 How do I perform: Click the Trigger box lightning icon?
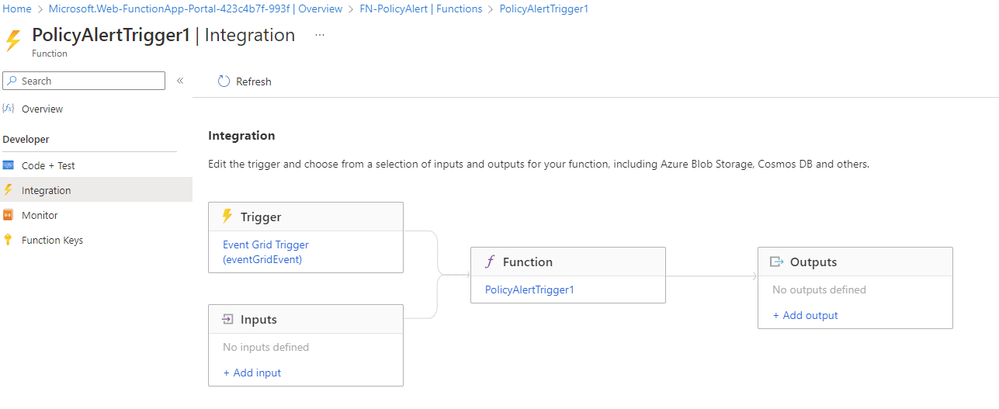point(227,217)
